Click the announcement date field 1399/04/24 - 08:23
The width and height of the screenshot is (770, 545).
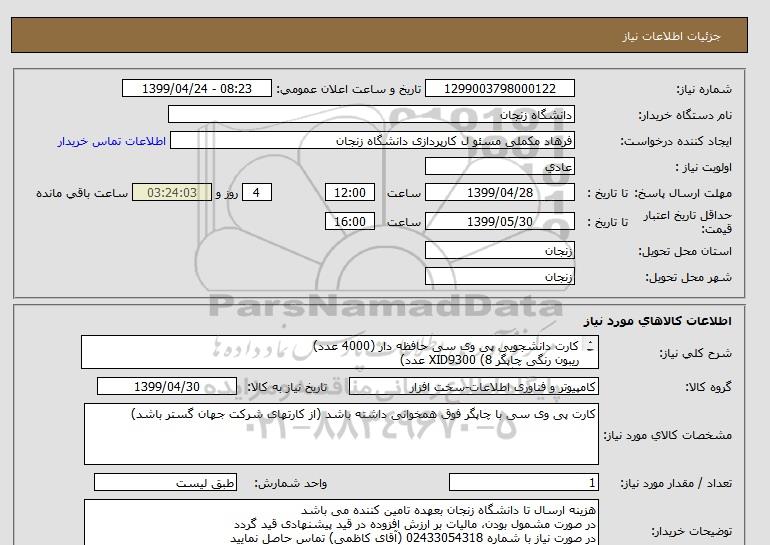click(196, 88)
